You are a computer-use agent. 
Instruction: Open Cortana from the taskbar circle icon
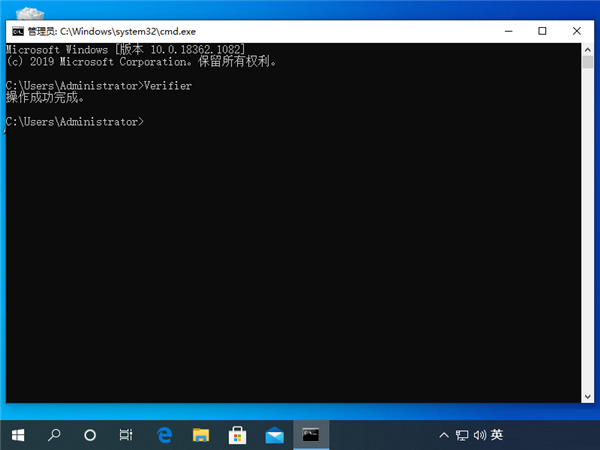tap(90, 435)
